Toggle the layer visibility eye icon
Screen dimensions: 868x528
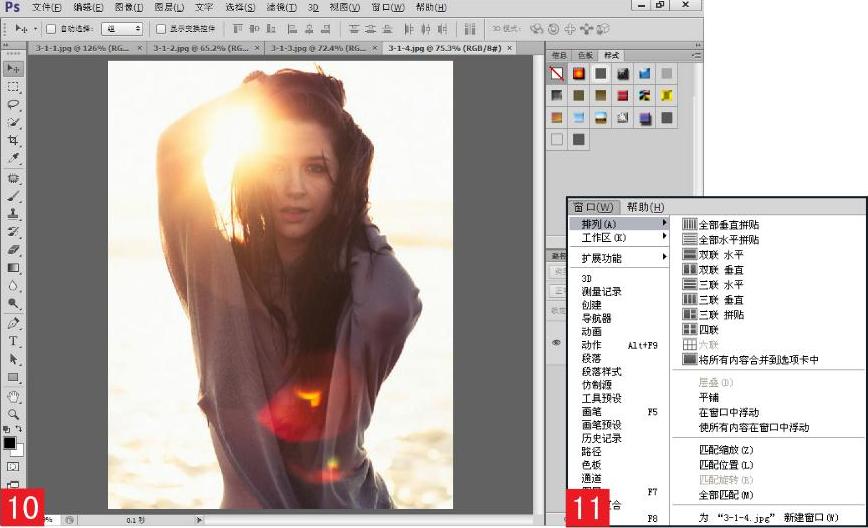pyautogui.click(x=556, y=343)
